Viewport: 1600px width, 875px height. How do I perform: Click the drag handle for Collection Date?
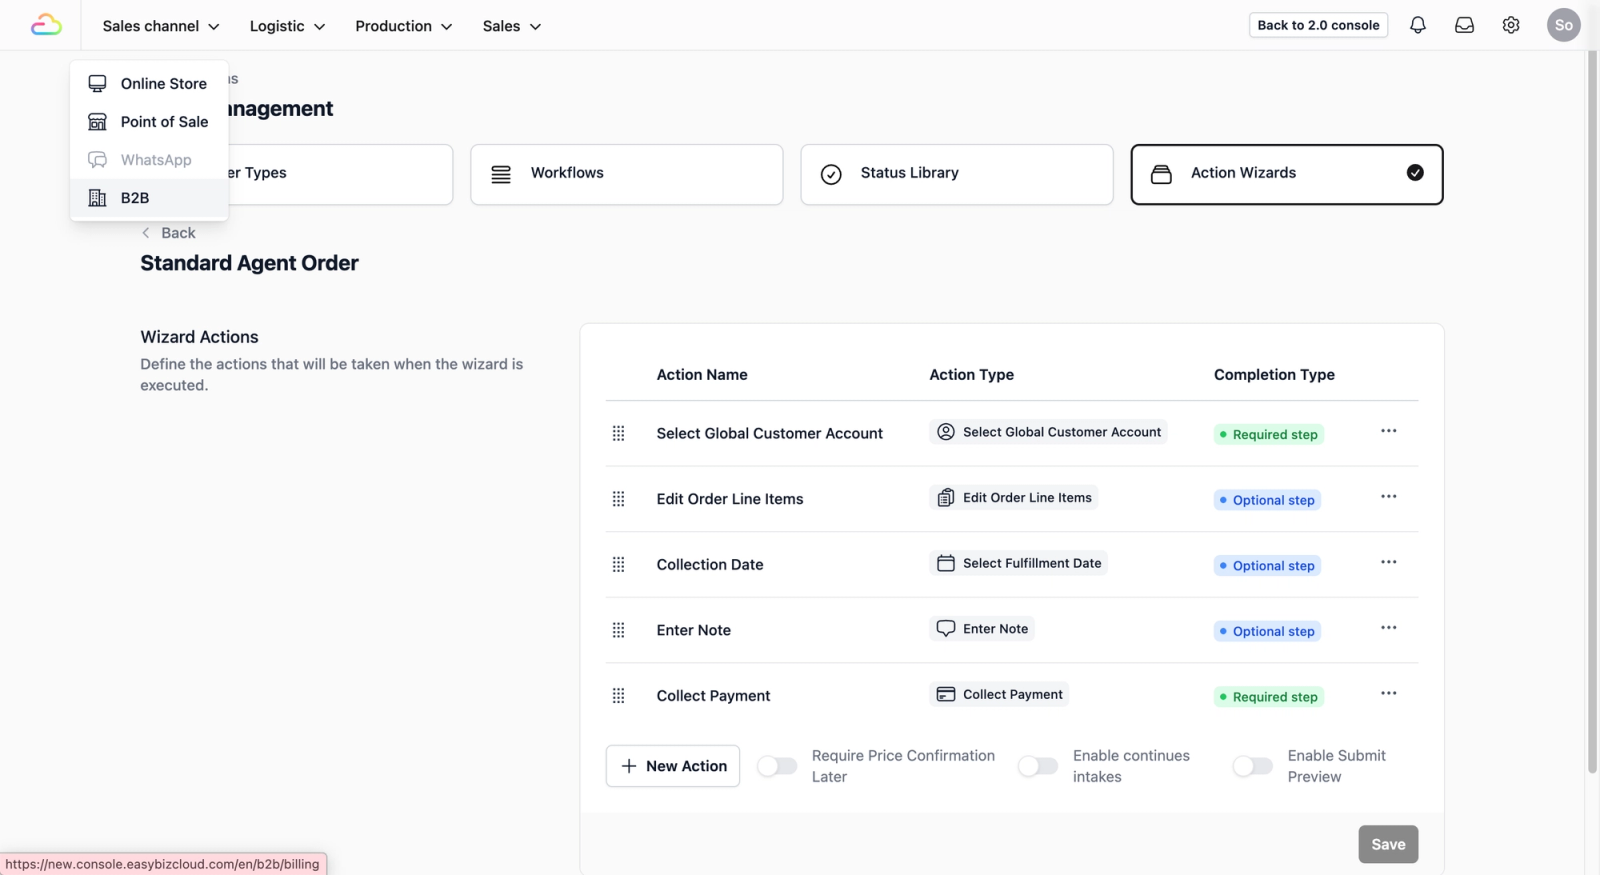tap(618, 565)
